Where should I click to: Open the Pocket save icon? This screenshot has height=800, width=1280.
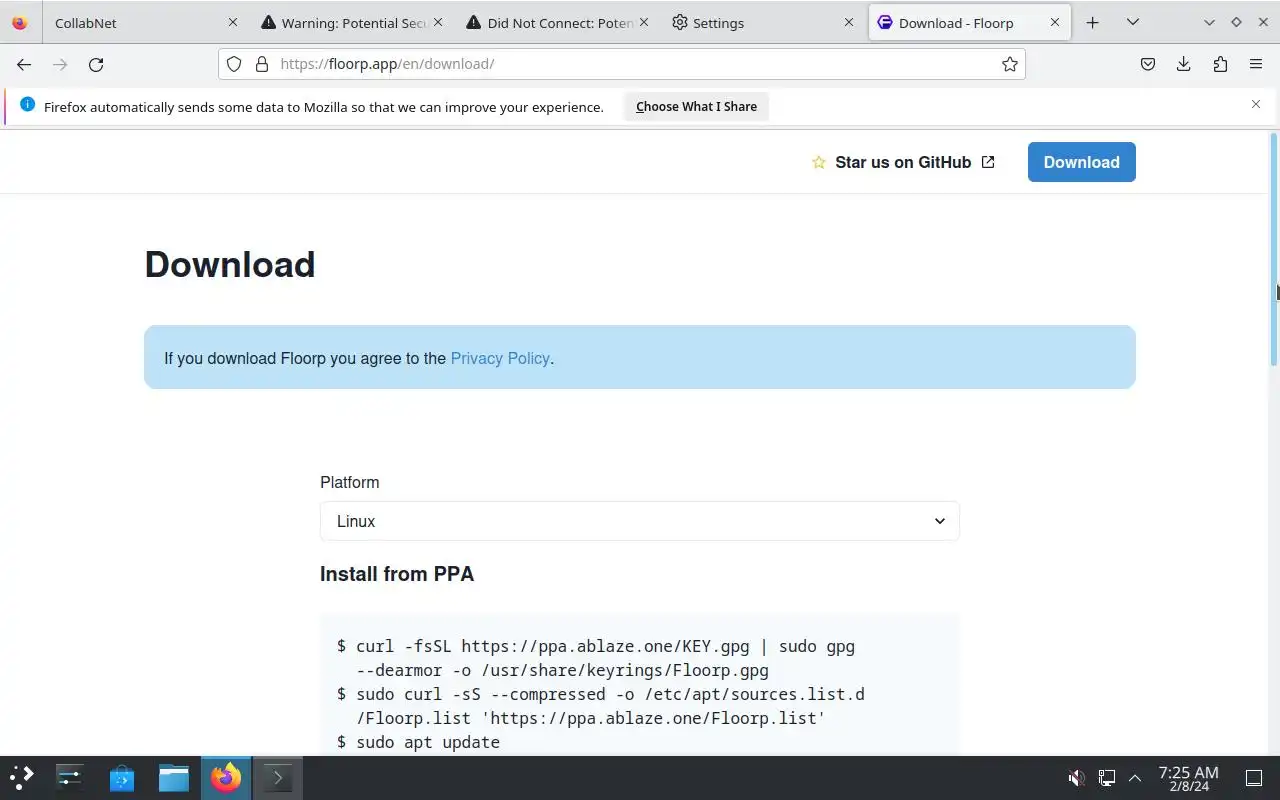(1148, 64)
